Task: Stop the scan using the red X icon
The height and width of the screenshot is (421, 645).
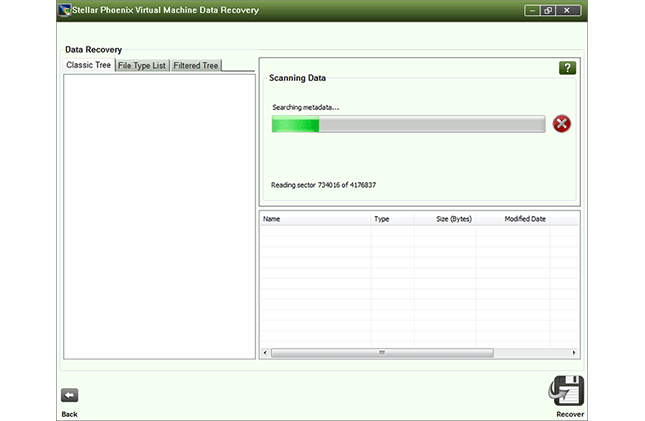Action: [562, 124]
